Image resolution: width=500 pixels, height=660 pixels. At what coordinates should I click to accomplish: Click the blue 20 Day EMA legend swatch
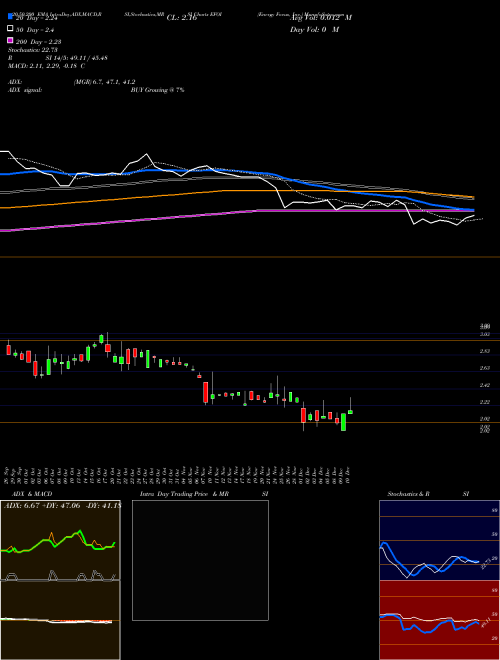(11, 17)
